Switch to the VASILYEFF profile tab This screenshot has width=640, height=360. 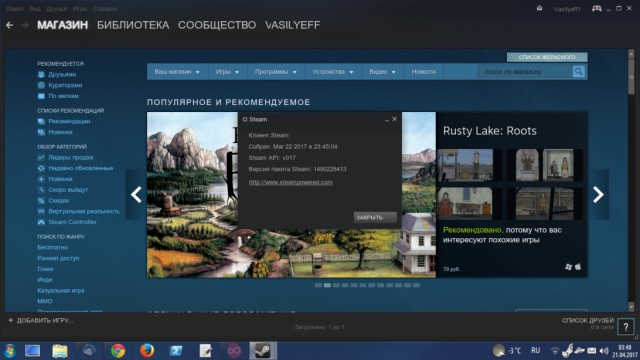293,25
